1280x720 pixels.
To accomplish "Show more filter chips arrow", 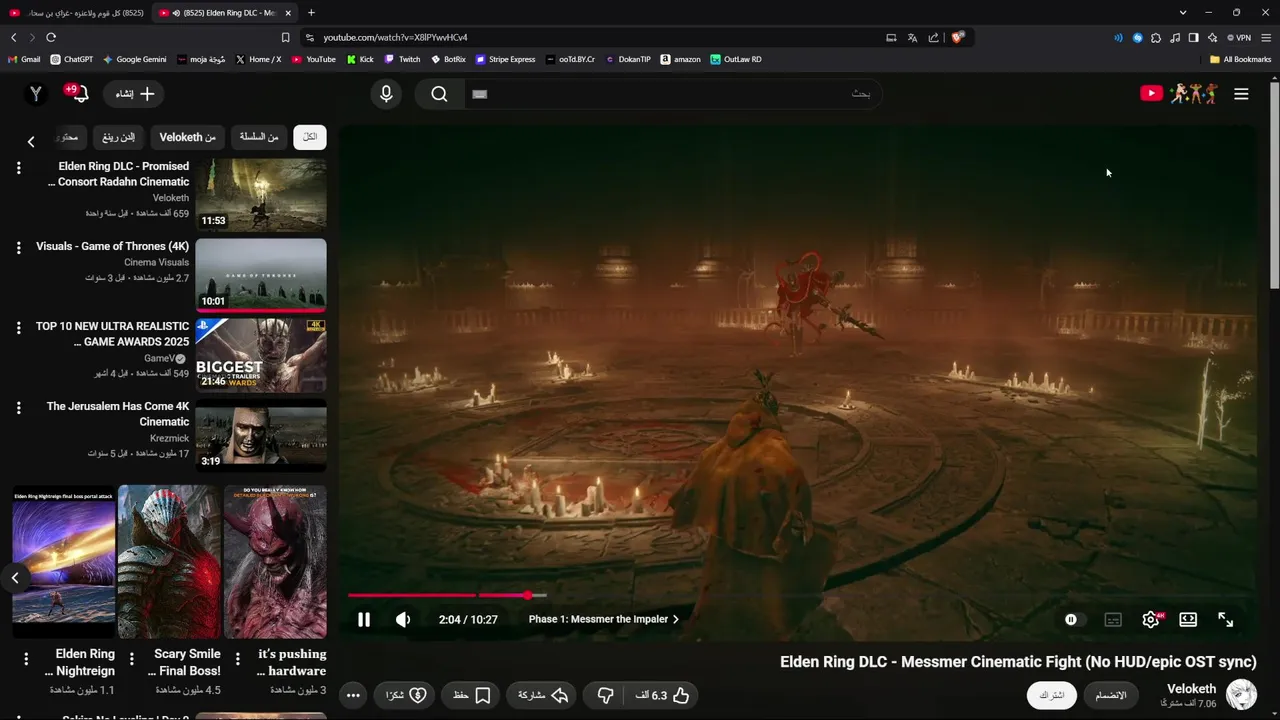I will [31, 141].
